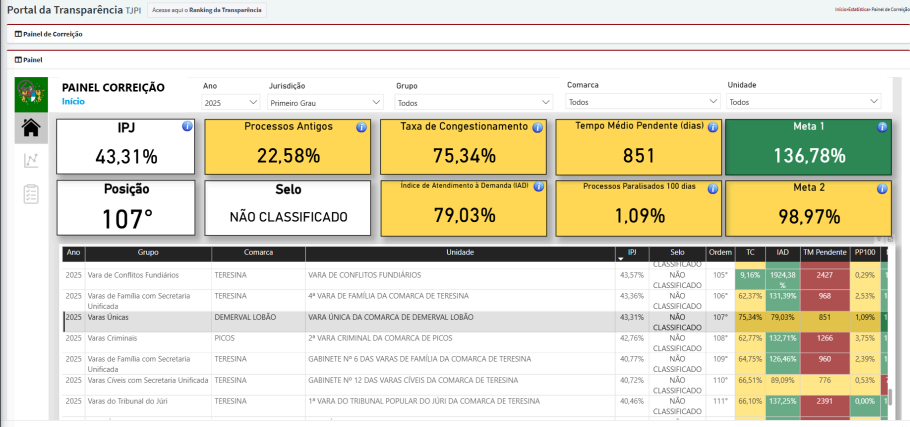Open the Jurisdição dropdown Primeiro Grau
This screenshot has width=910, height=427.
click(x=326, y=103)
